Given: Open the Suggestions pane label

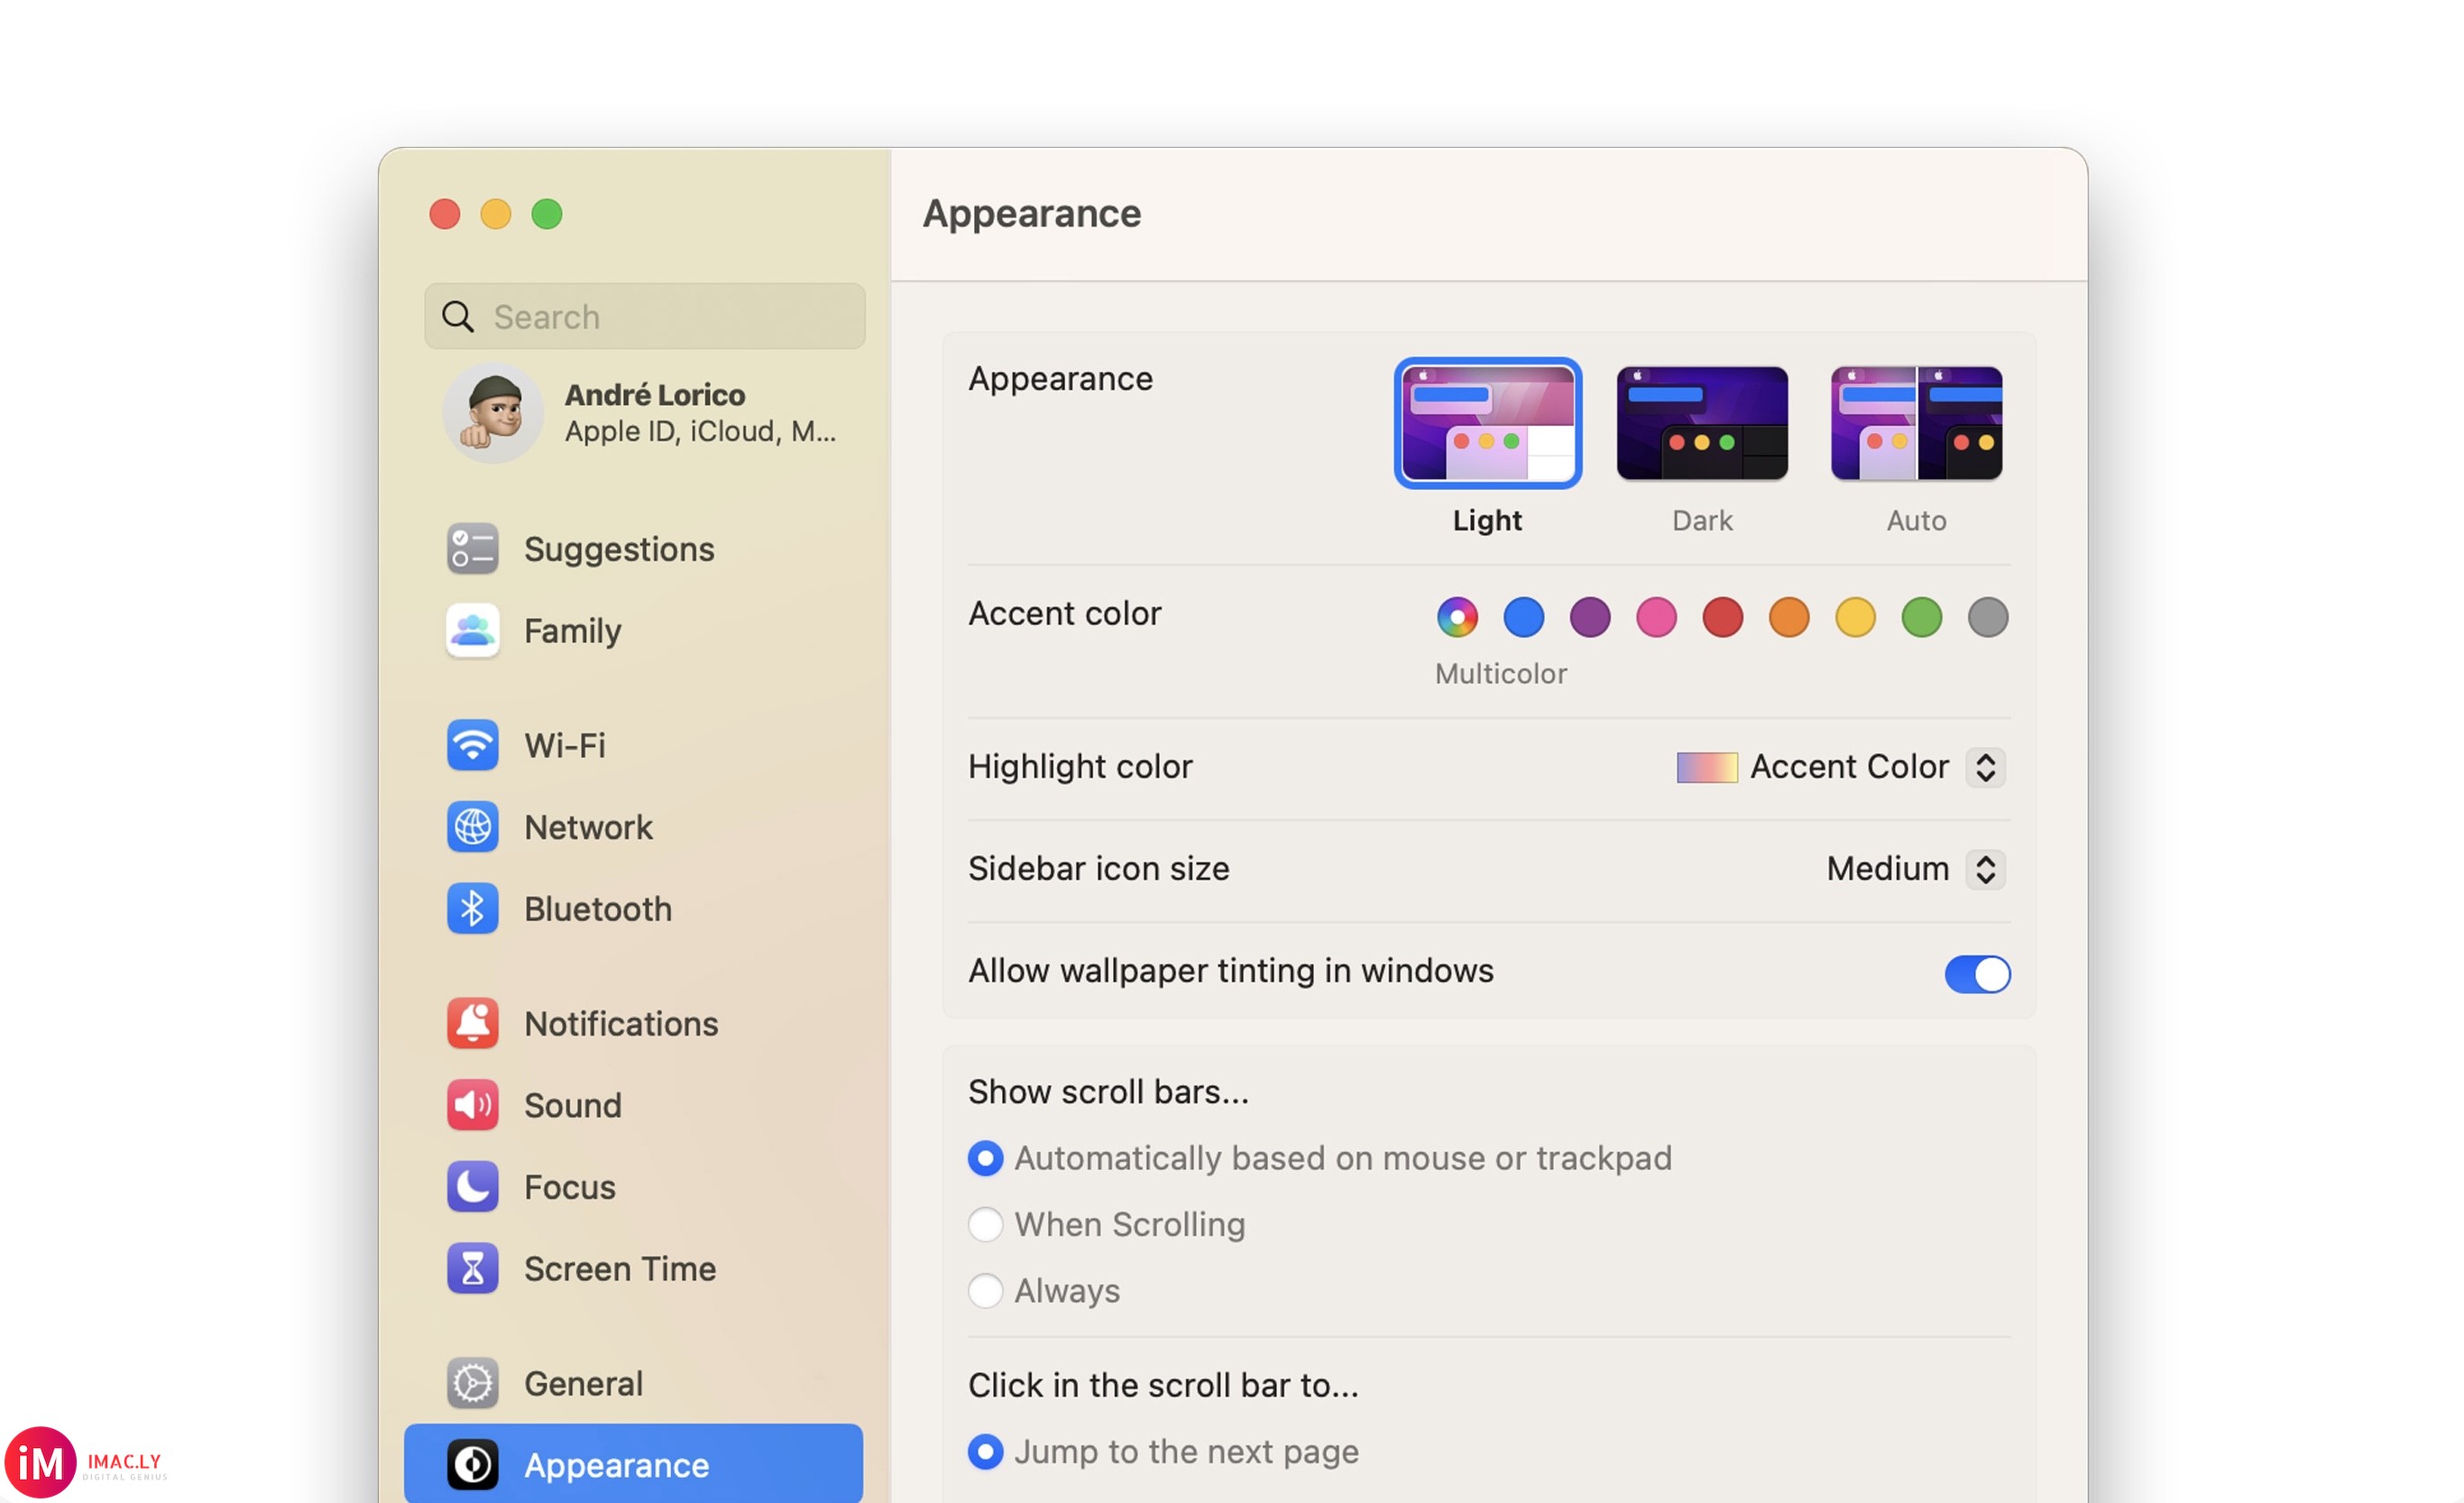Looking at the screenshot, I should click(619, 549).
